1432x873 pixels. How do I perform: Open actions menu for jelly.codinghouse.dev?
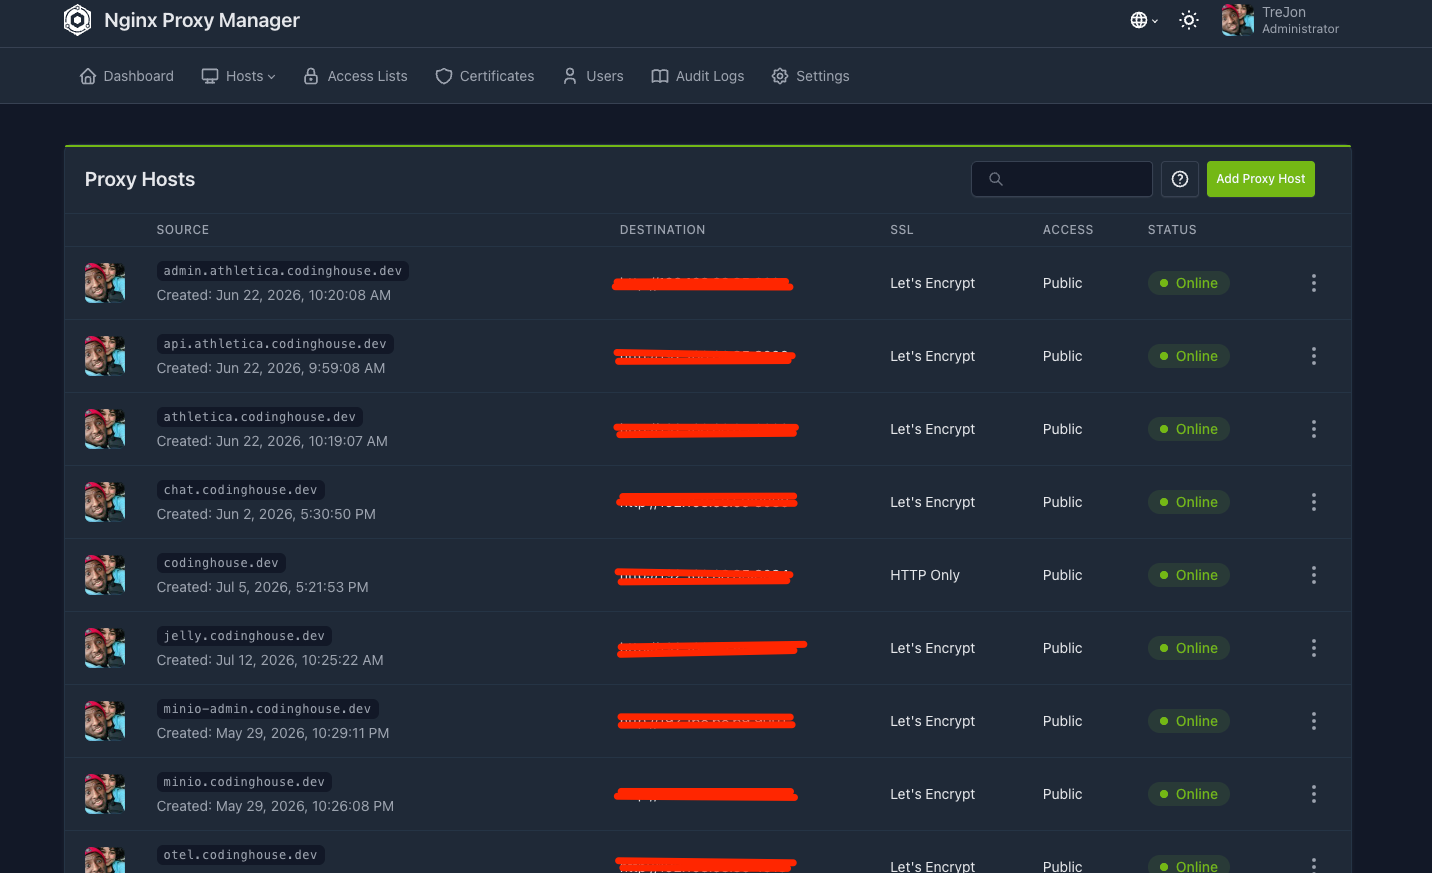point(1314,648)
